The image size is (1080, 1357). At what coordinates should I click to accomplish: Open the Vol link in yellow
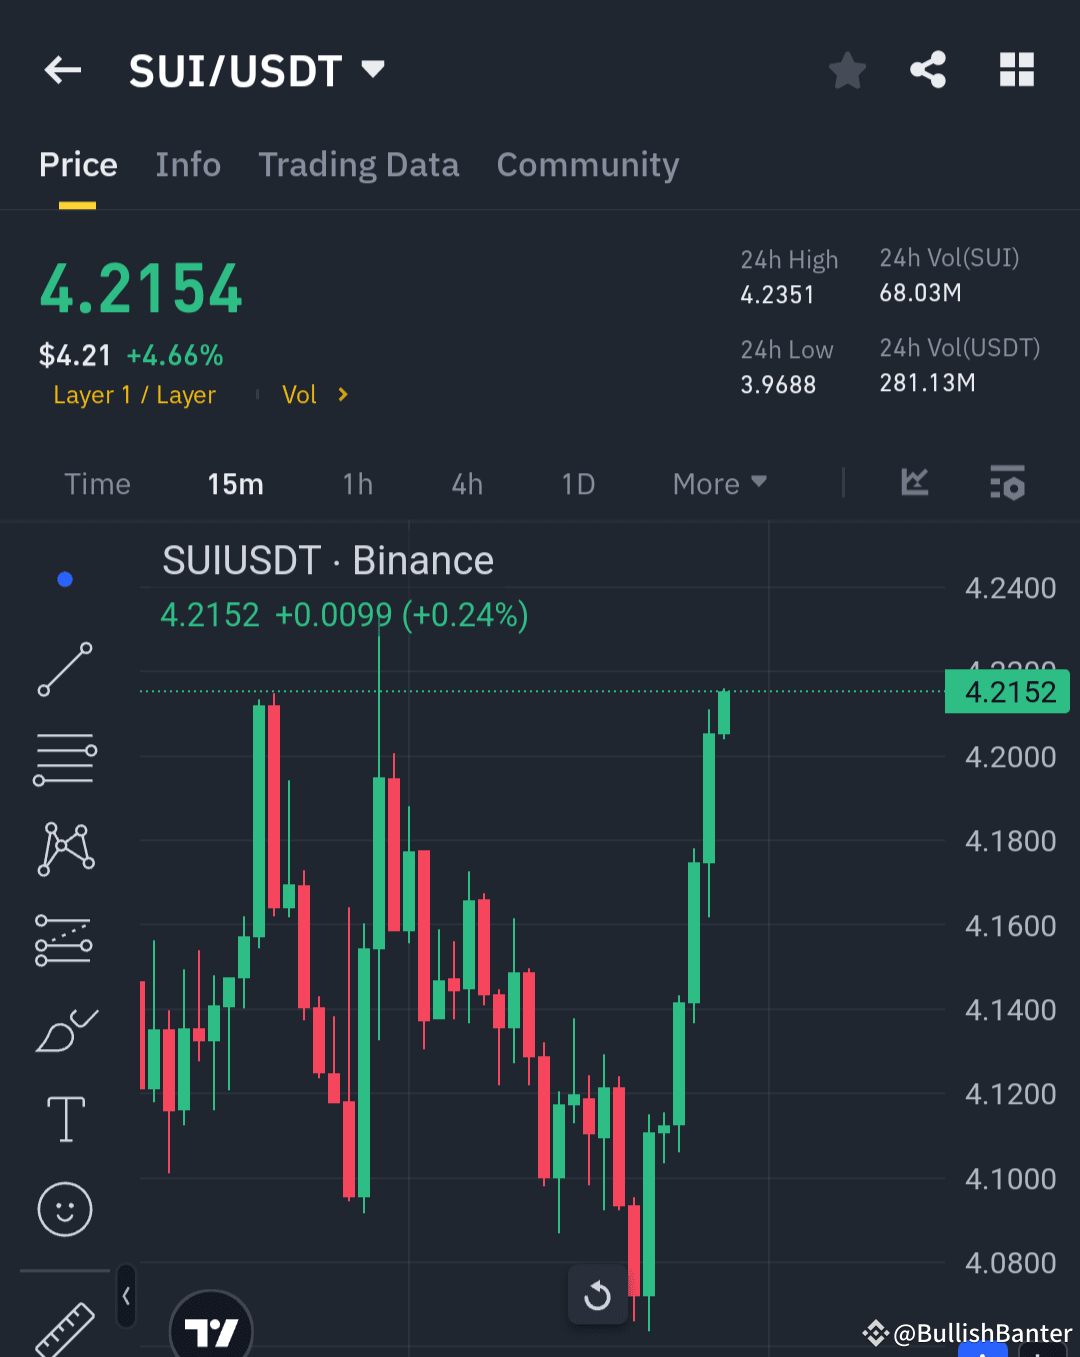tap(300, 394)
